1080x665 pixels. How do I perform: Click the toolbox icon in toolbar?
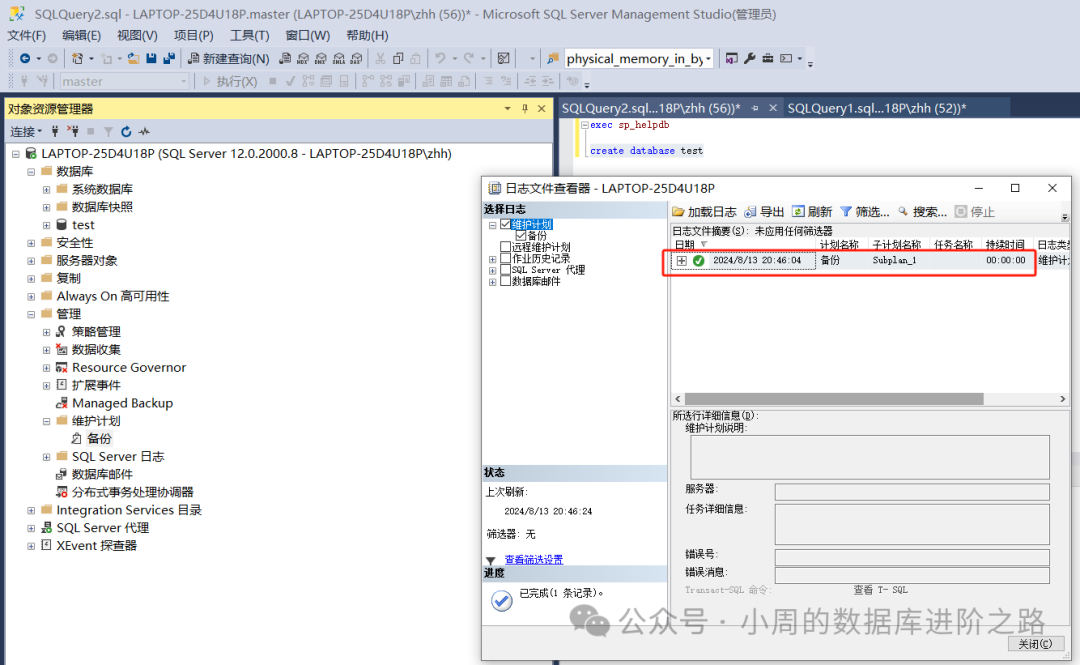767,59
